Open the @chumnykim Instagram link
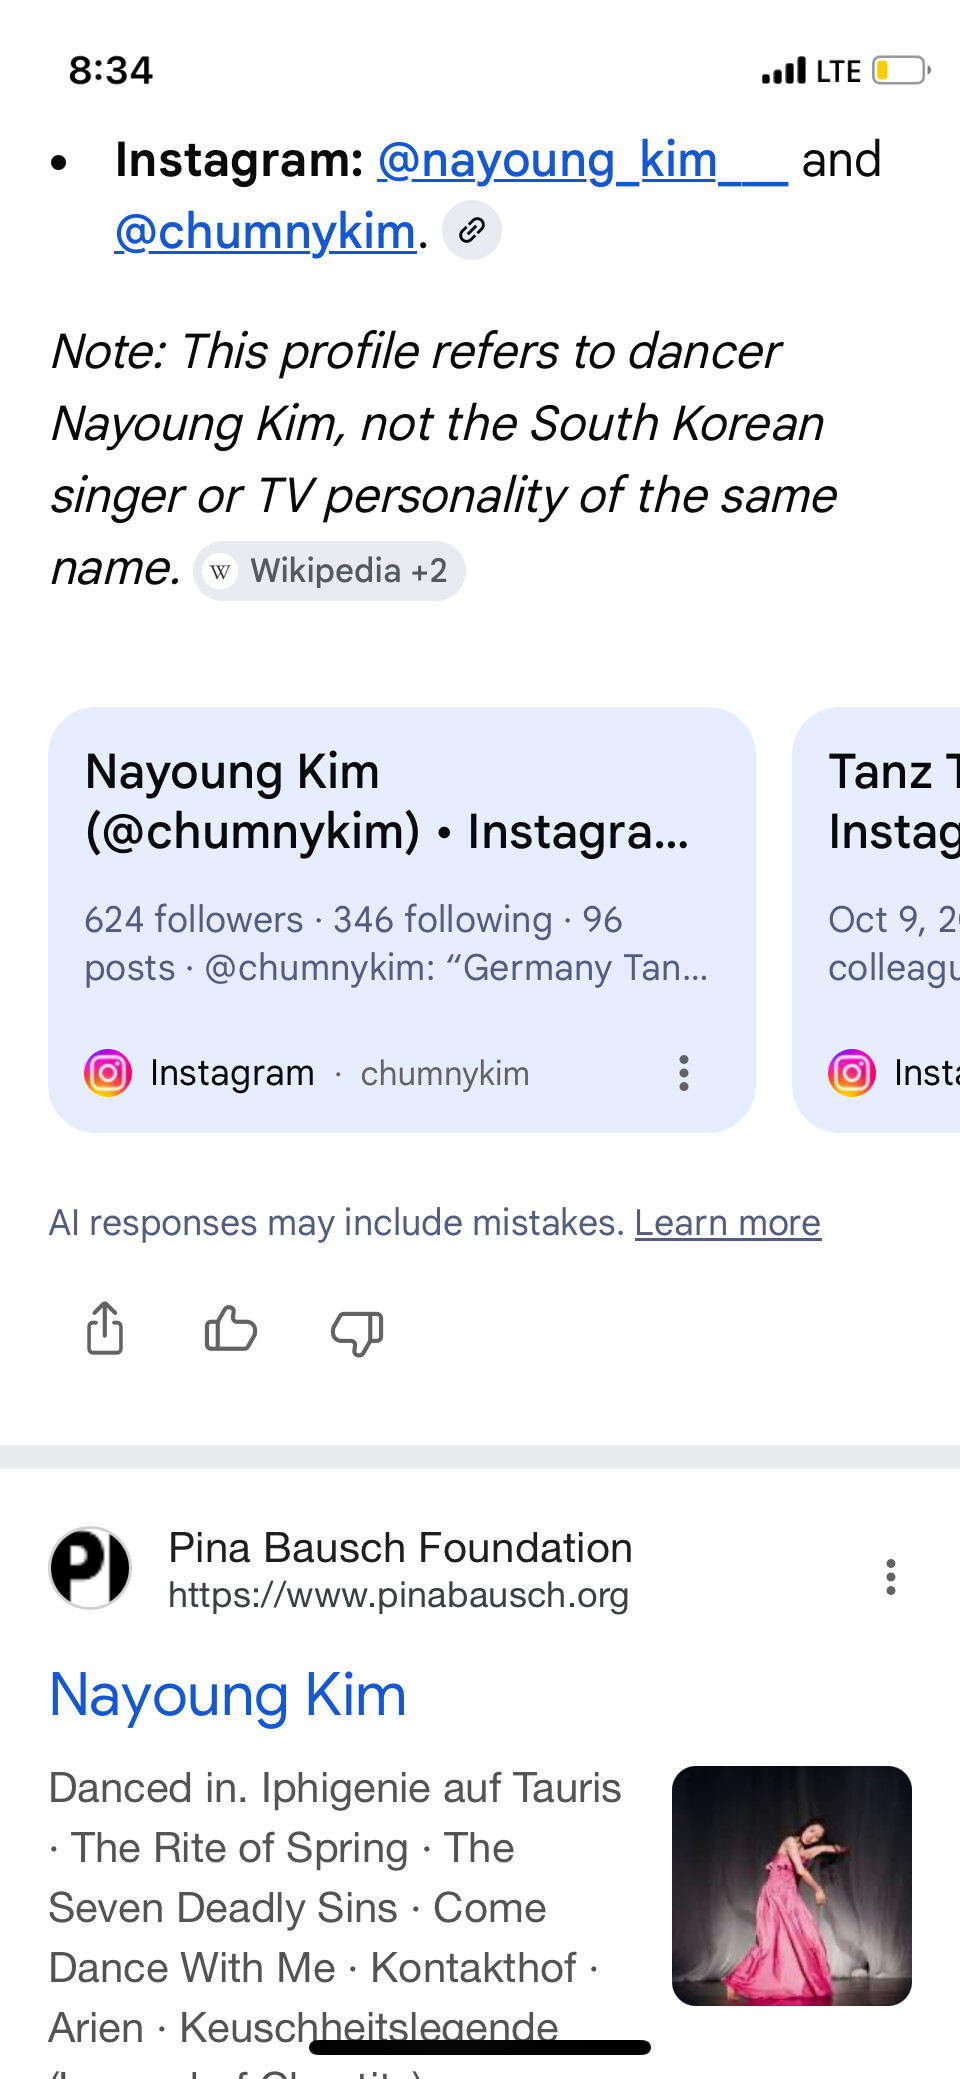The image size is (960, 2079). [x=266, y=232]
